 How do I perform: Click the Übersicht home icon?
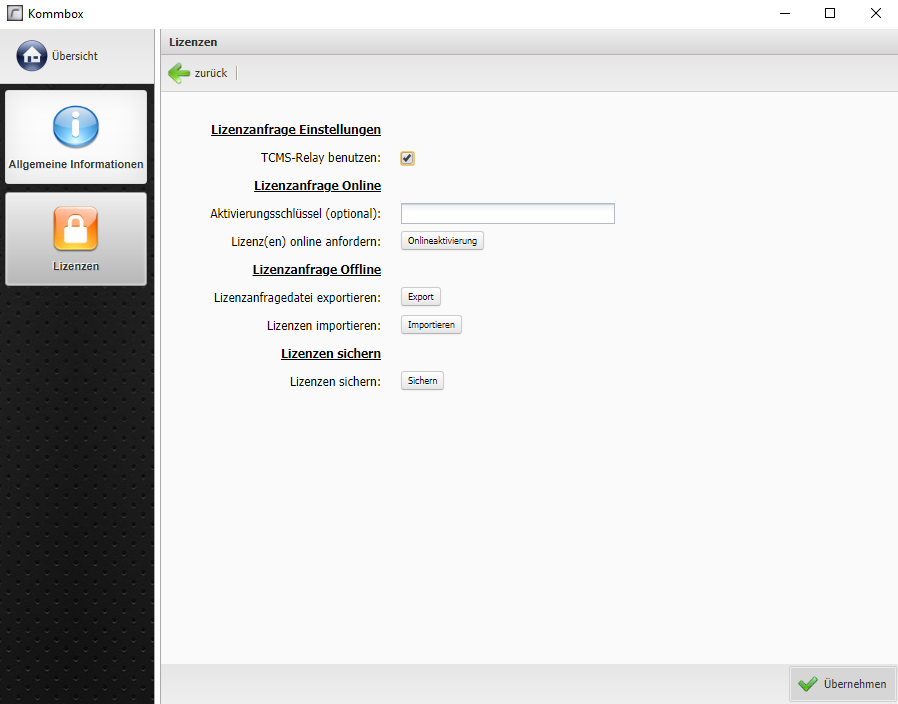[x=32, y=56]
